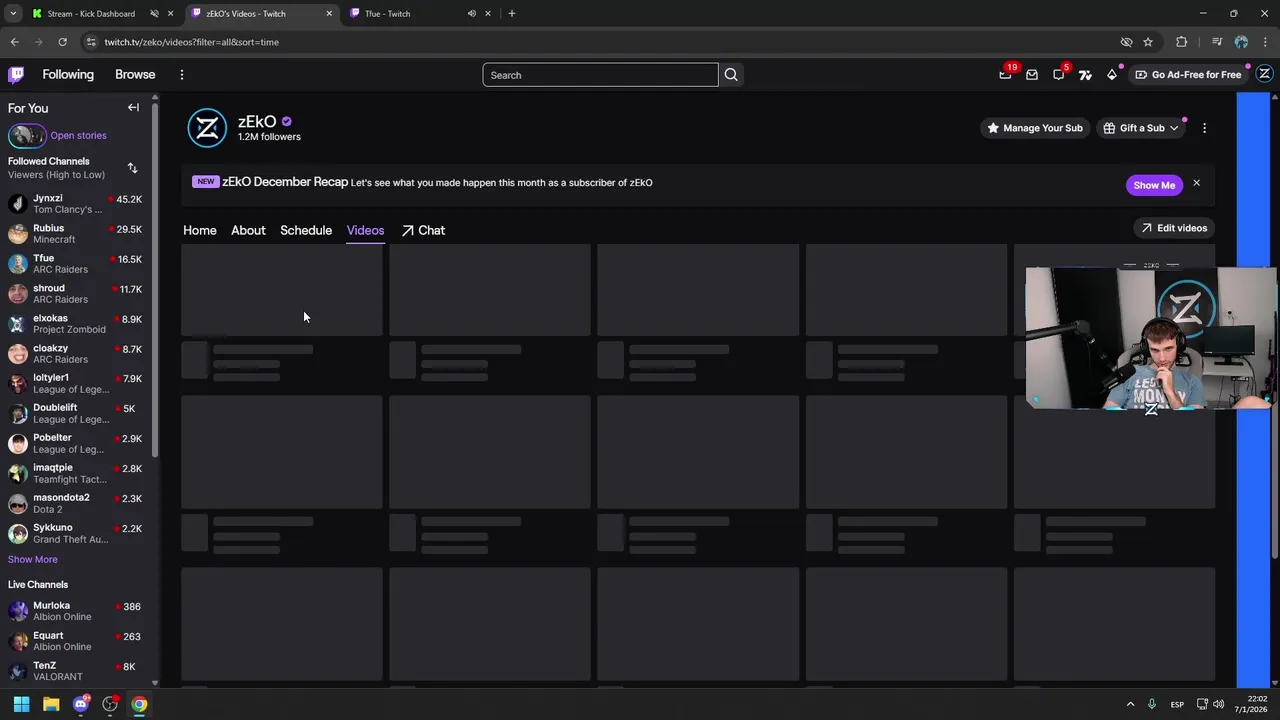
Task: Mute the Tfue Twitch tab audio
Action: pos(471,13)
